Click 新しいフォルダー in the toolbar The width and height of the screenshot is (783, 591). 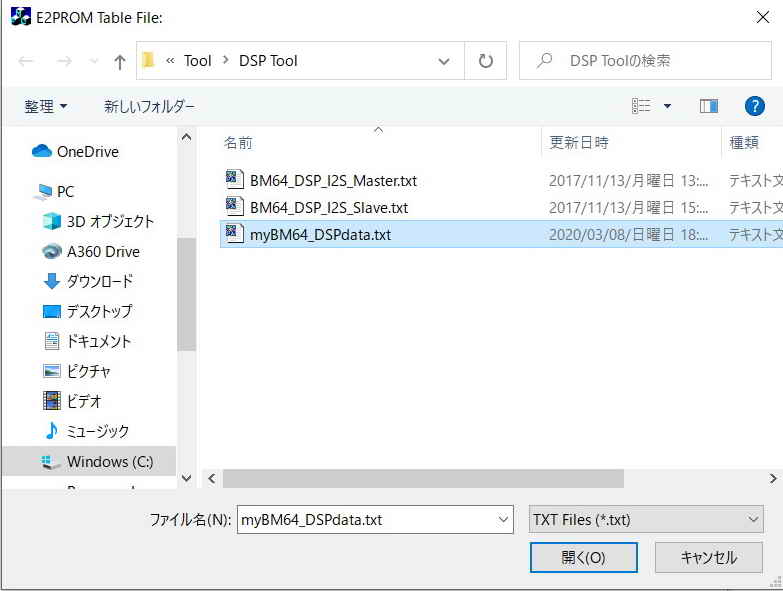(x=149, y=106)
